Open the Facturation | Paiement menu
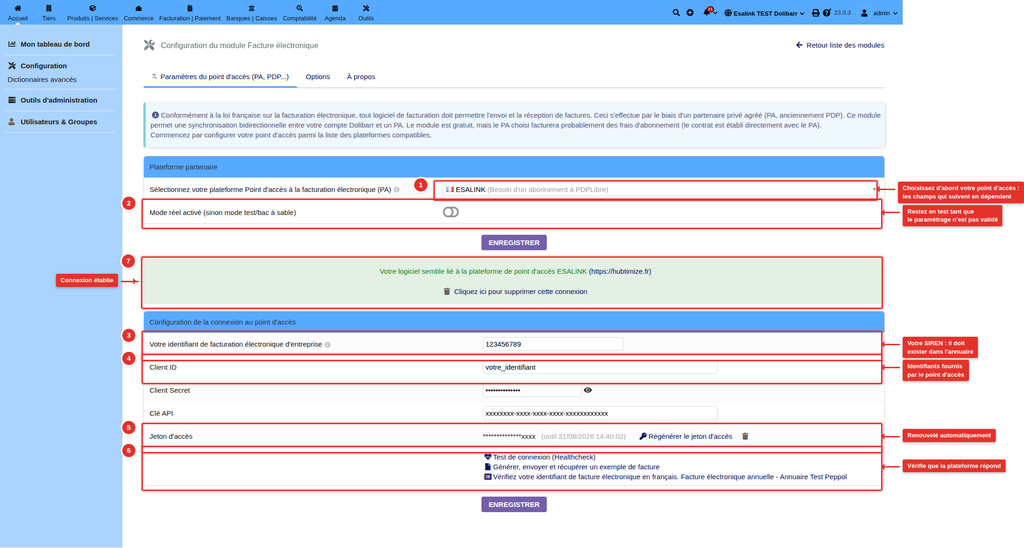Image resolution: width=1024 pixels, height=548 pixels. click(x=190, y=12)
